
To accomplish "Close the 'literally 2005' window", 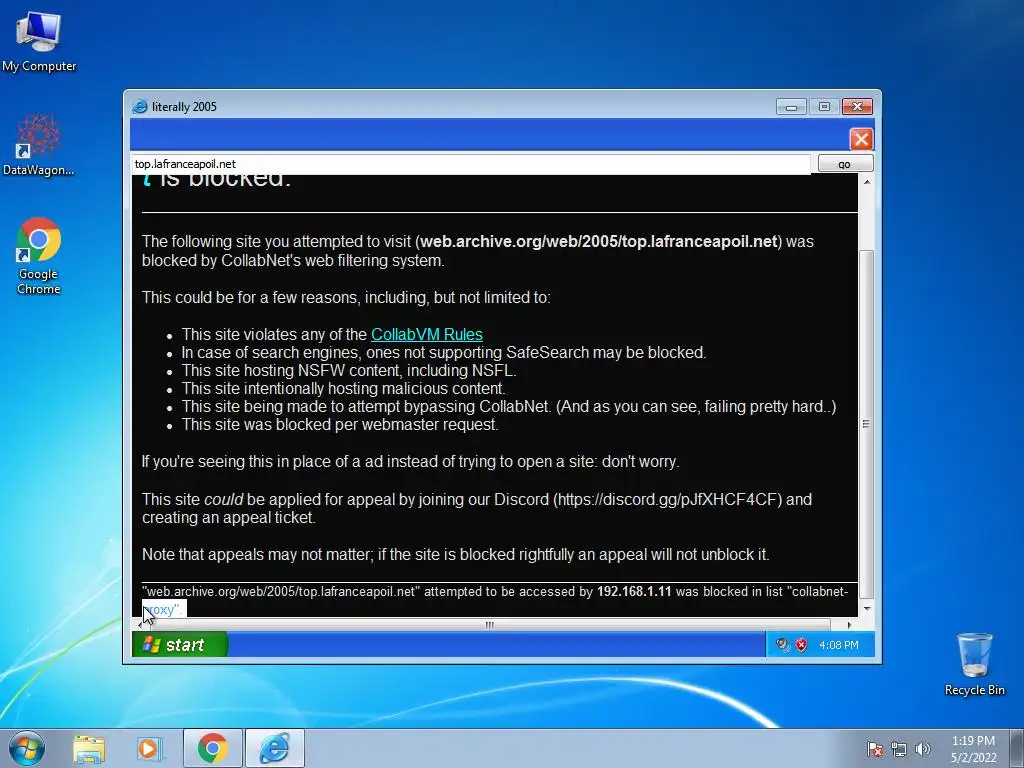I will (857, 106).
